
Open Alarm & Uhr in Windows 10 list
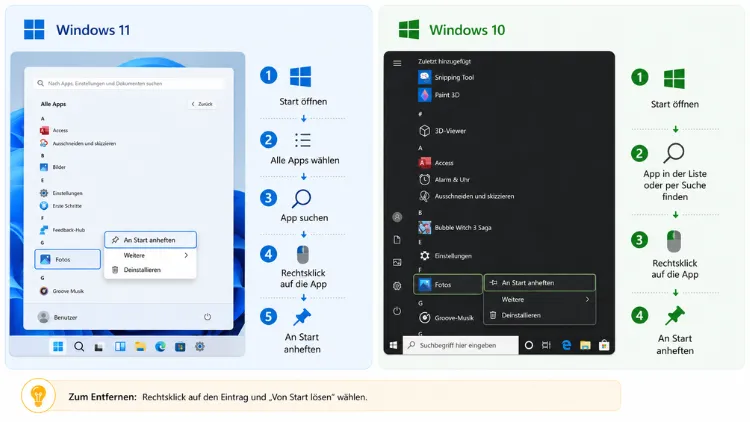tap(444, 179)
